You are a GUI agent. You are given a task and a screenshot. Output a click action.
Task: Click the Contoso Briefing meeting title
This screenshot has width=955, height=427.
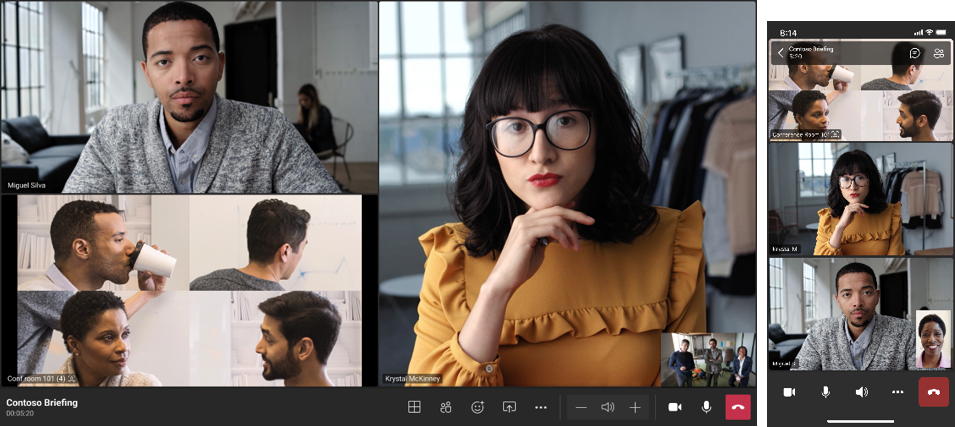pos(42,403)
